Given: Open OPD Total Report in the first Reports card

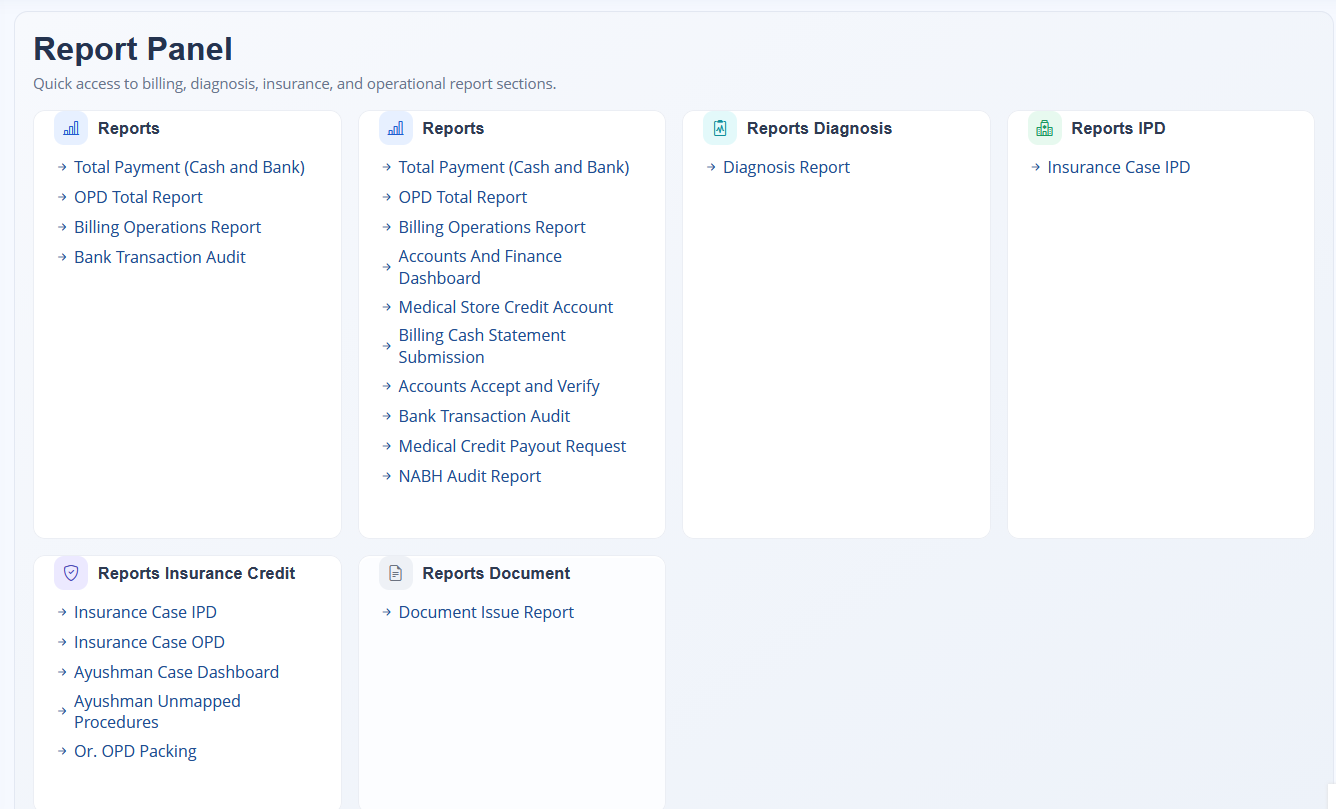Looking at the screenshot, I should [138, 197].
